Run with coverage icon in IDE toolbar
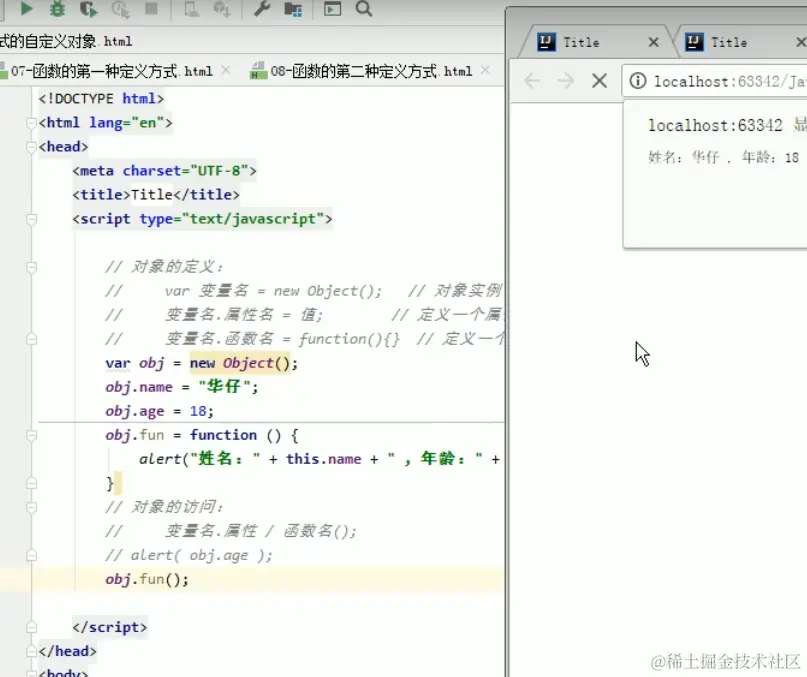The height and width of the screenshot is (677, 807). tap(89, 9)
